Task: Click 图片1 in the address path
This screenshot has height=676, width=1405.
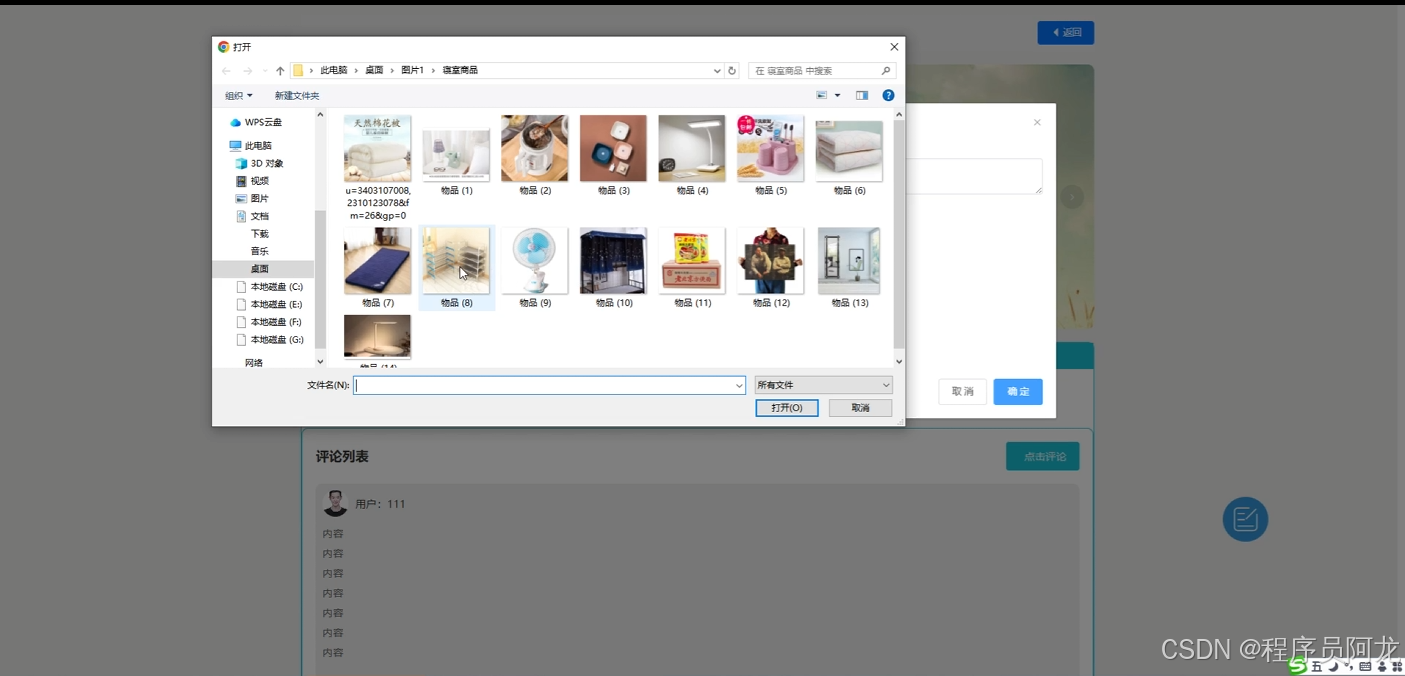Action: click(x=413, y=71)
